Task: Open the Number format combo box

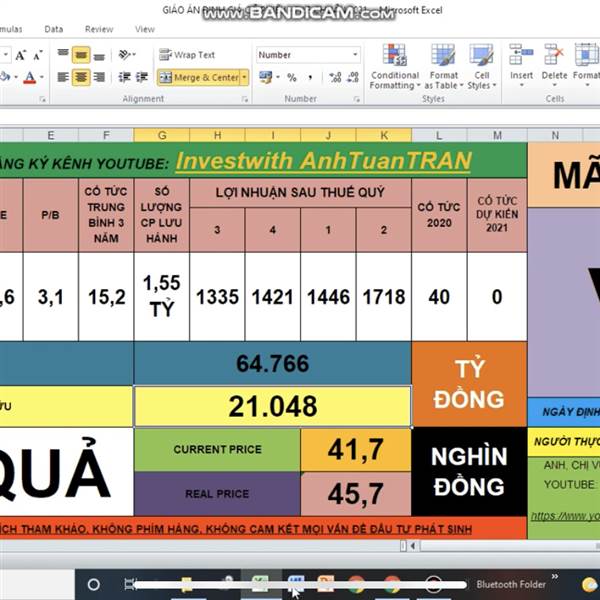Action: coord(308,55)
